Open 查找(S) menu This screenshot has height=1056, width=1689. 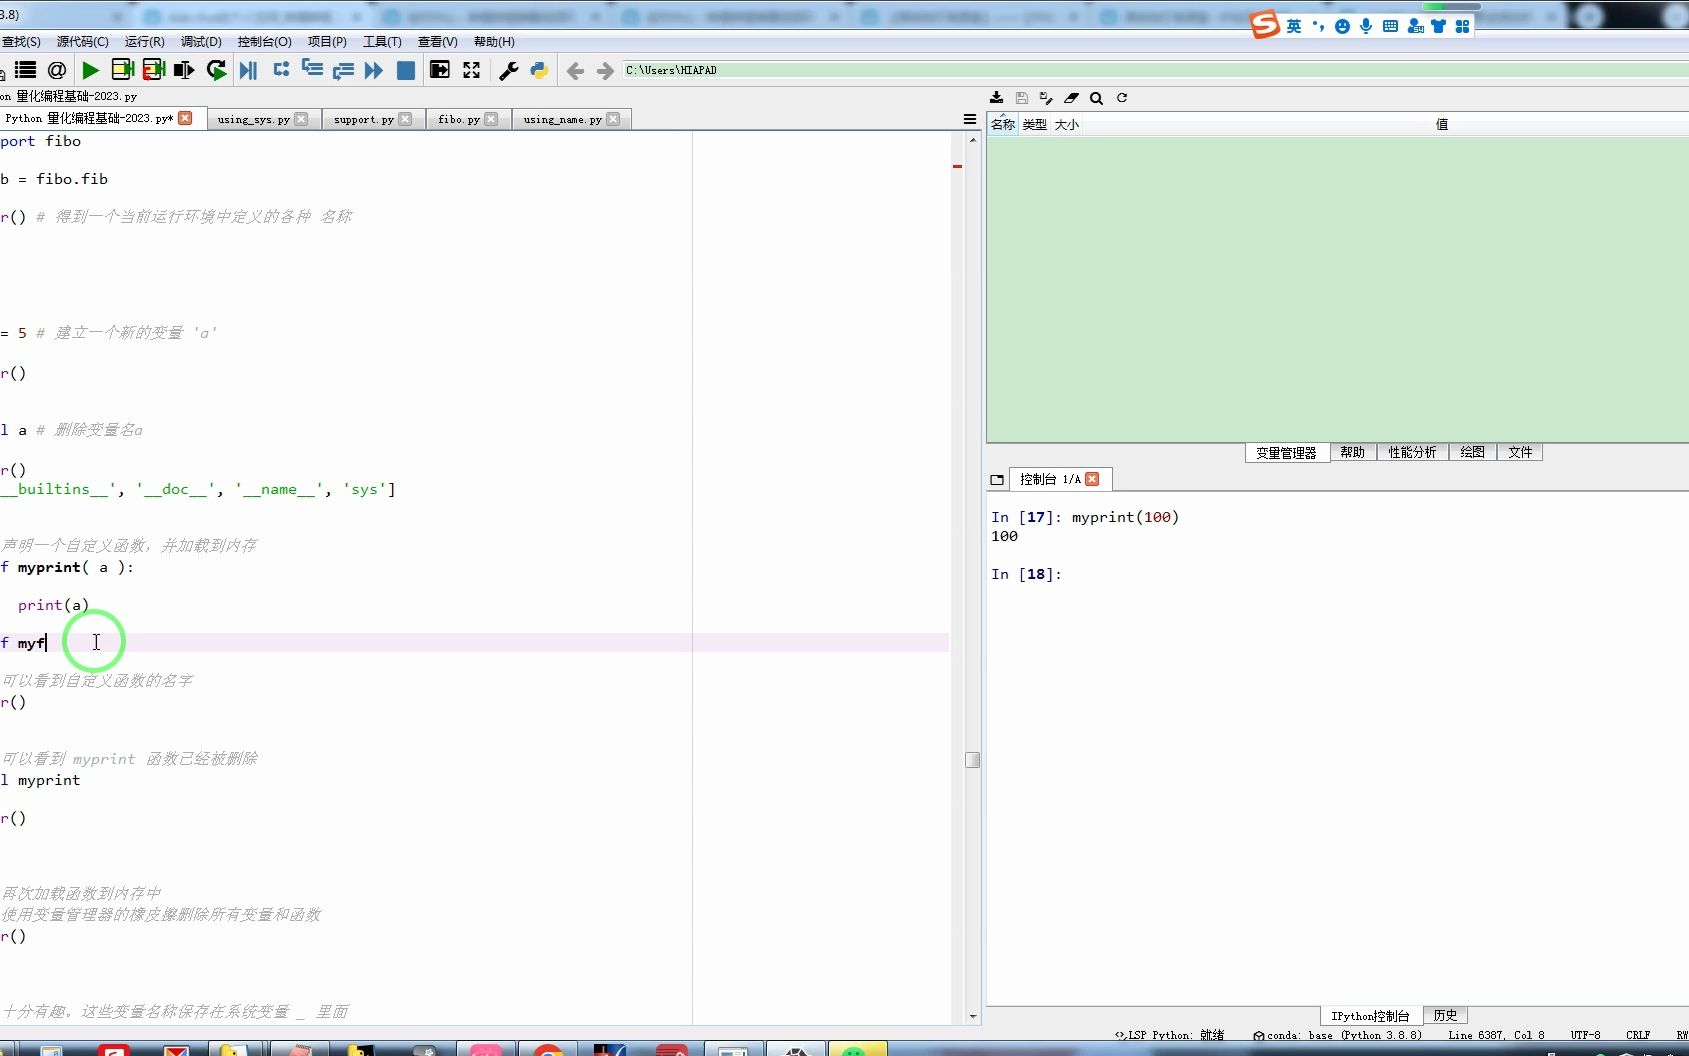pos(21,42)
